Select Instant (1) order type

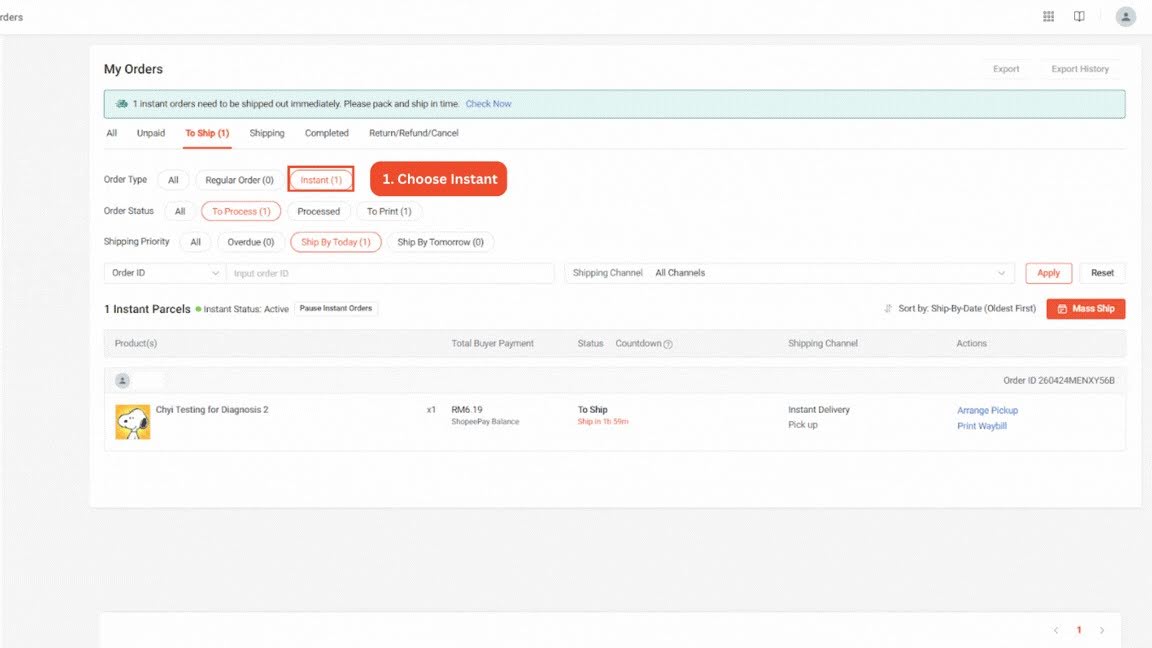pyautogui.click(x=321, y=180)
